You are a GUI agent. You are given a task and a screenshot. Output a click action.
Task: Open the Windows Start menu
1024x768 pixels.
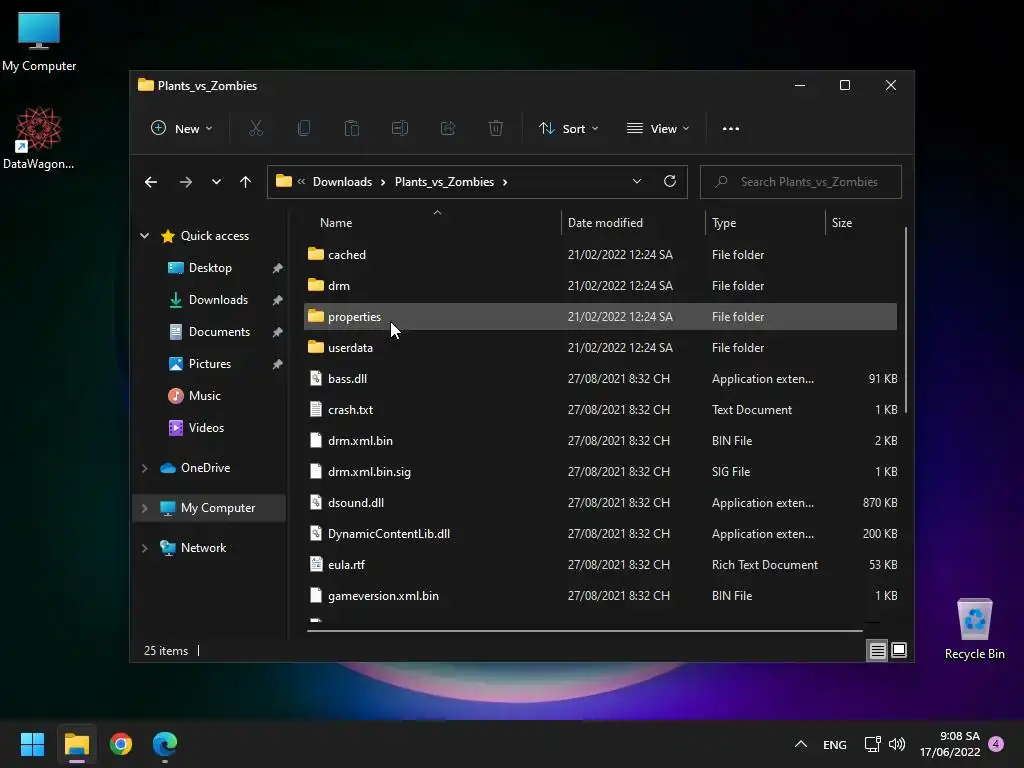click(32, 744)
